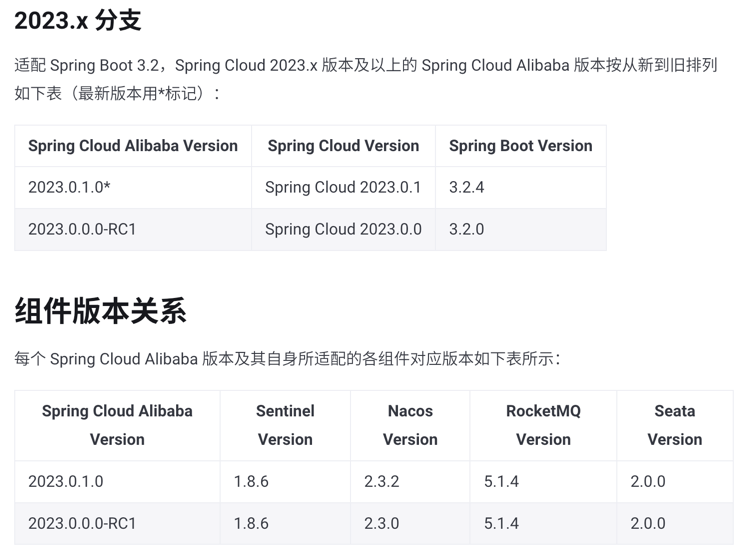Select Sentinel "1.8.6" in the 2023.0.1.0 row
This screenshot has width=756, height=559.
click(251, 482)
